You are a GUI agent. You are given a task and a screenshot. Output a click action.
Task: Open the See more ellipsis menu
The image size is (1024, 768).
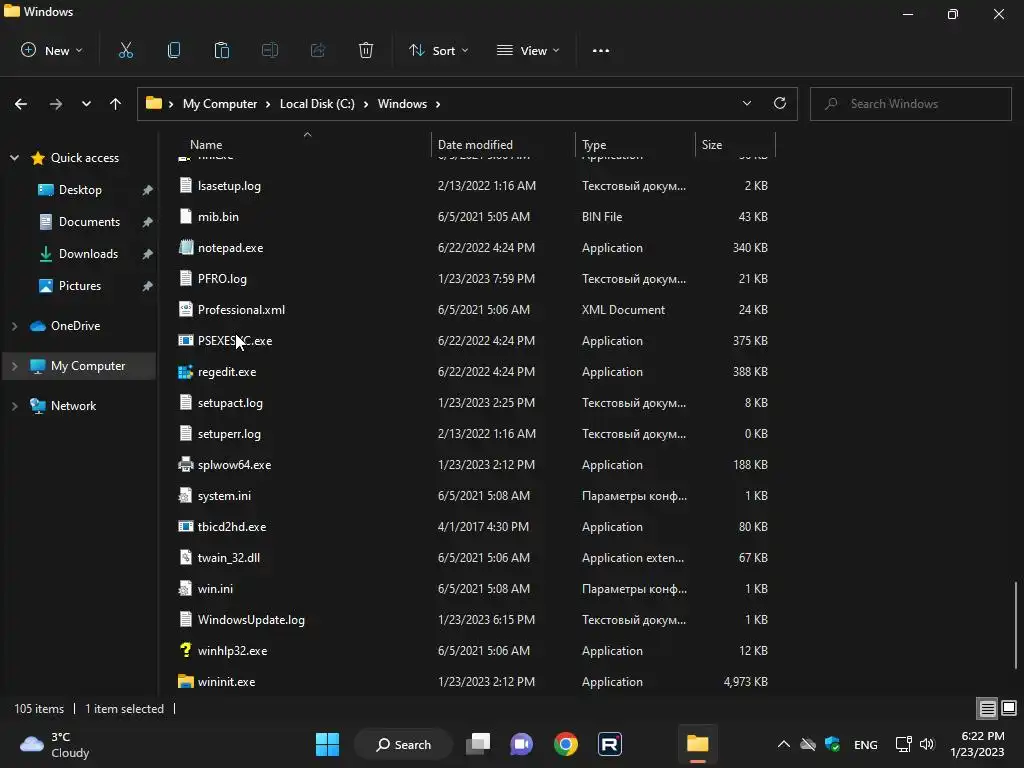[601, 50]
